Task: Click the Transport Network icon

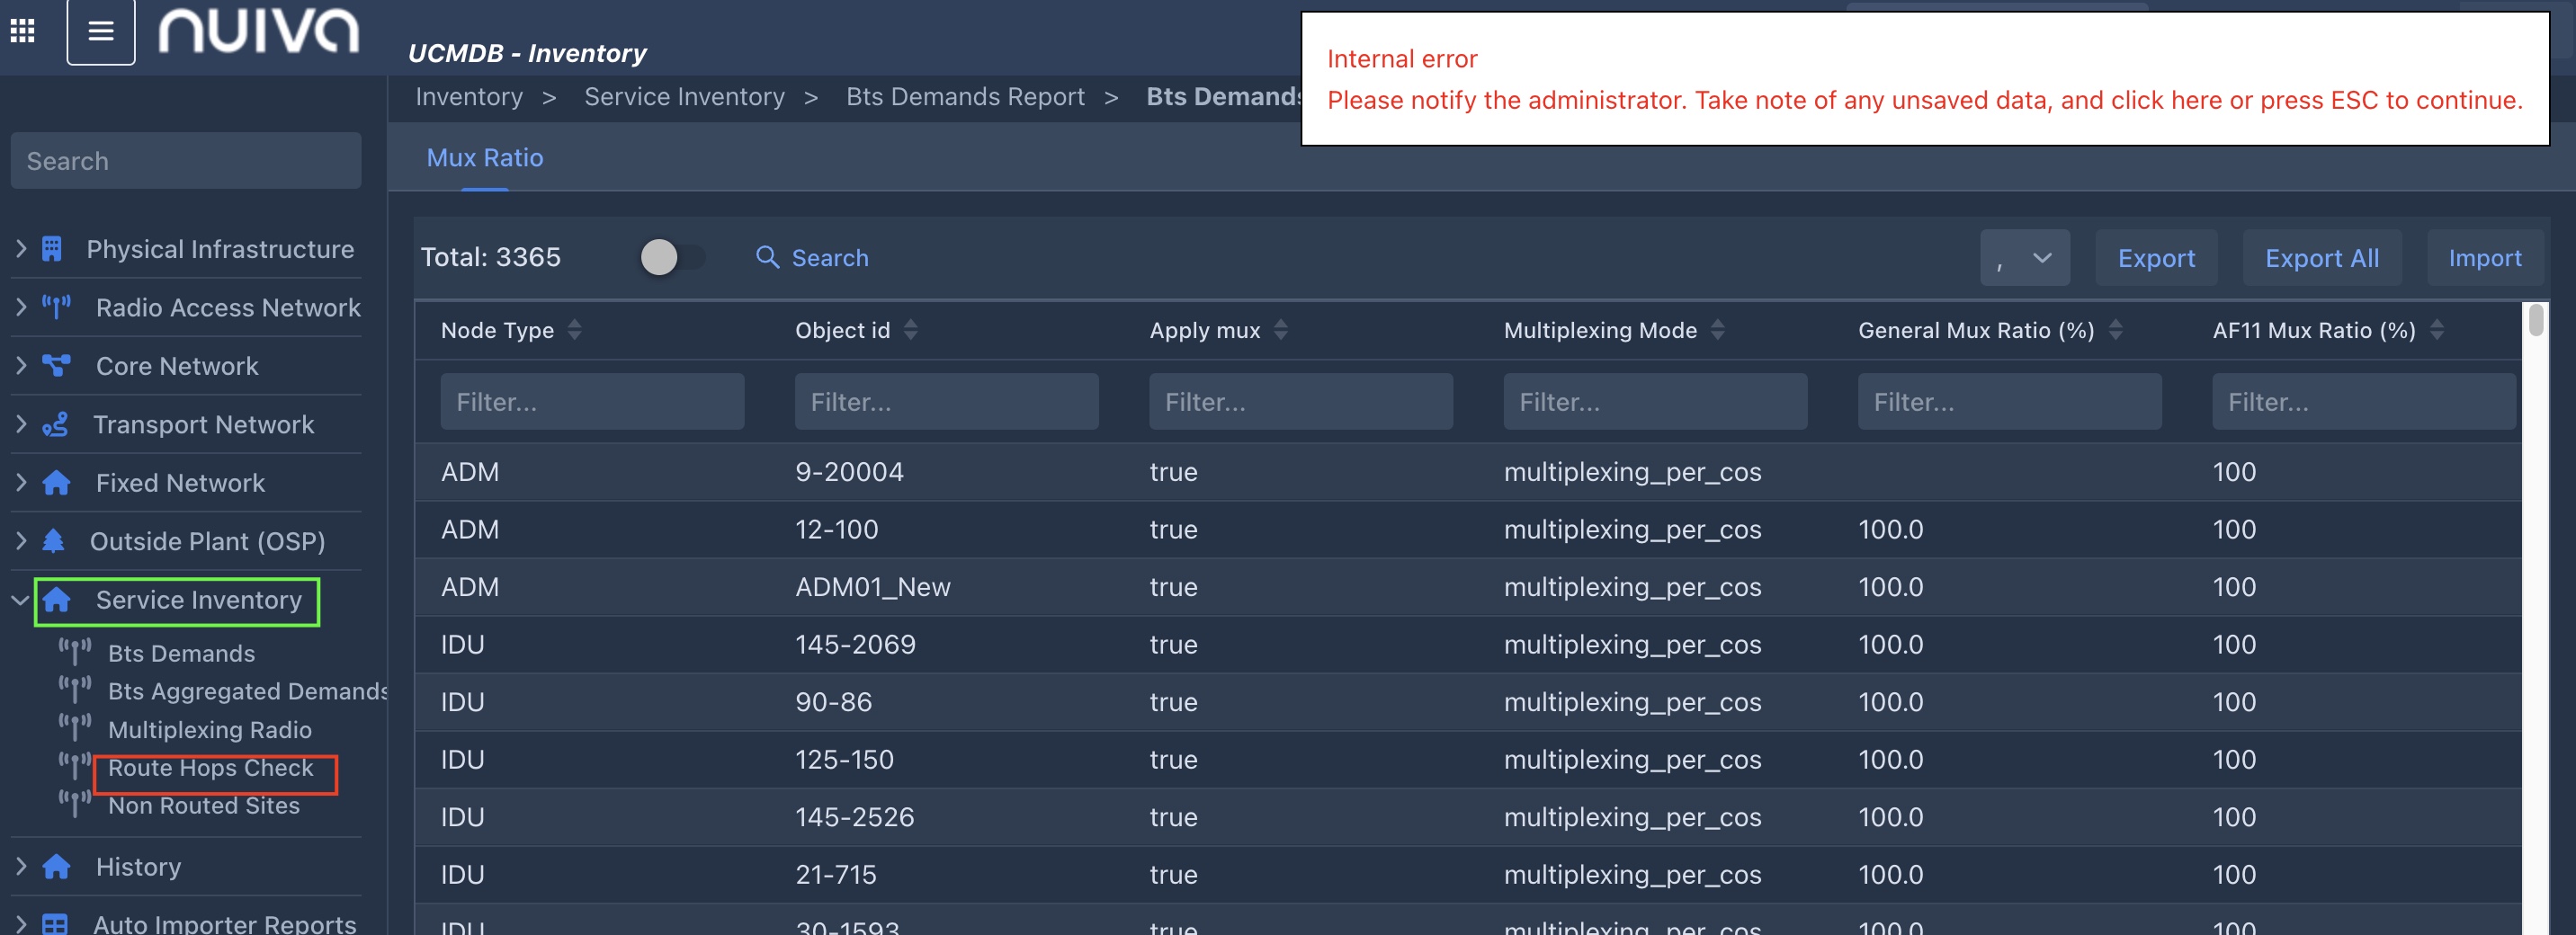Action: pyautogui.click(x=55, y=424)
